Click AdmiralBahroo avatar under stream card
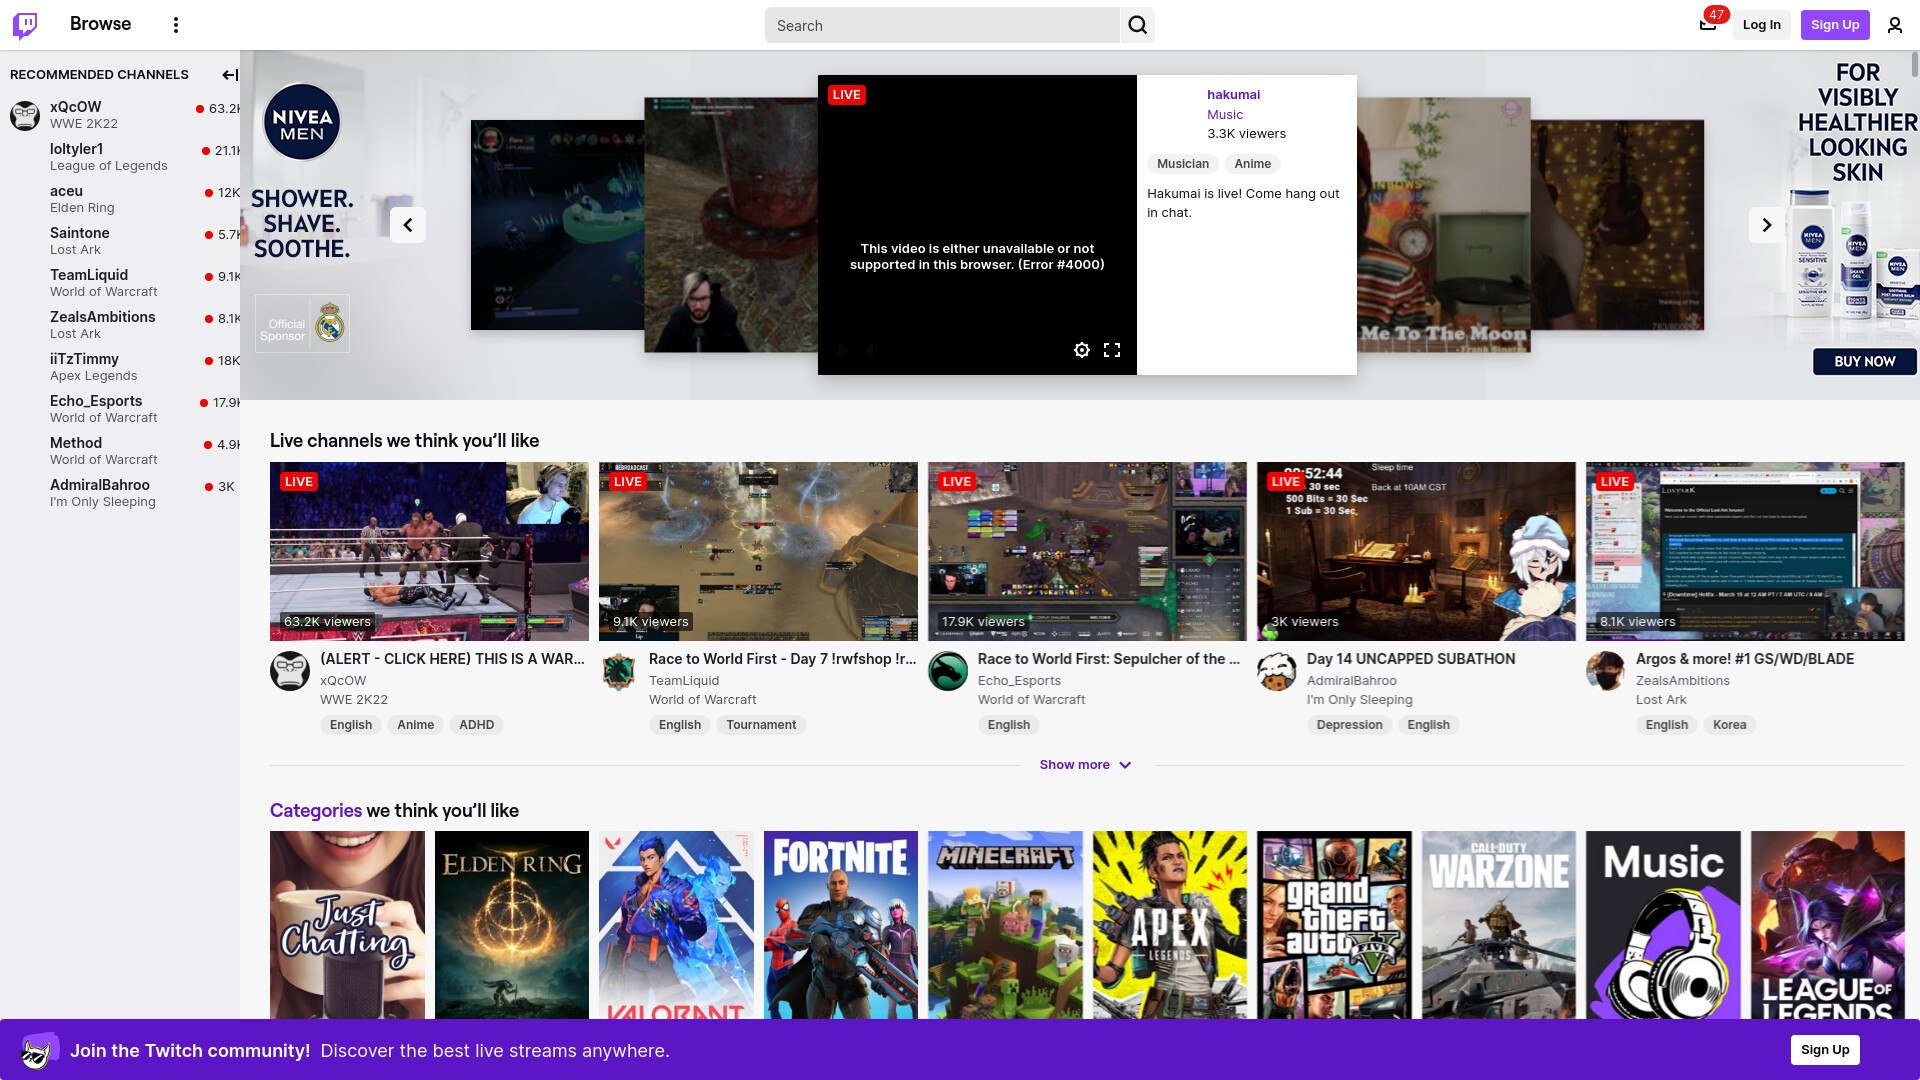The width and height of the screenshot is (1920, 1080). (1277, 671)
